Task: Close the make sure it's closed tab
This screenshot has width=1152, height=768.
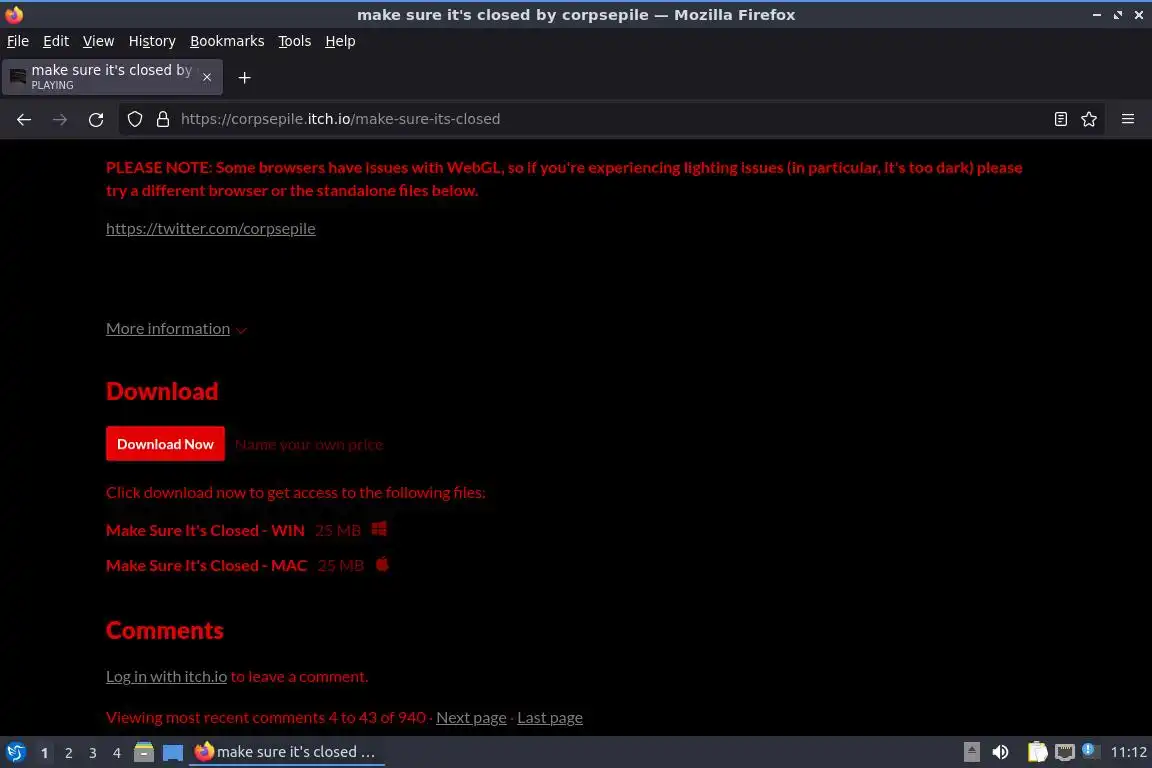Action: 207,77
